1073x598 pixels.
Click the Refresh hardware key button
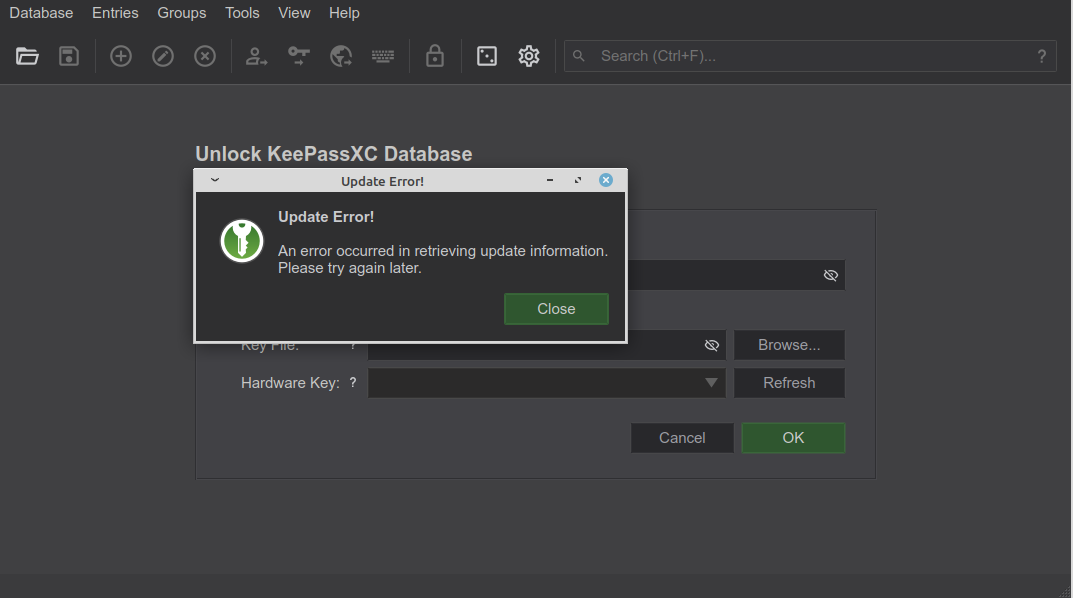789,383
